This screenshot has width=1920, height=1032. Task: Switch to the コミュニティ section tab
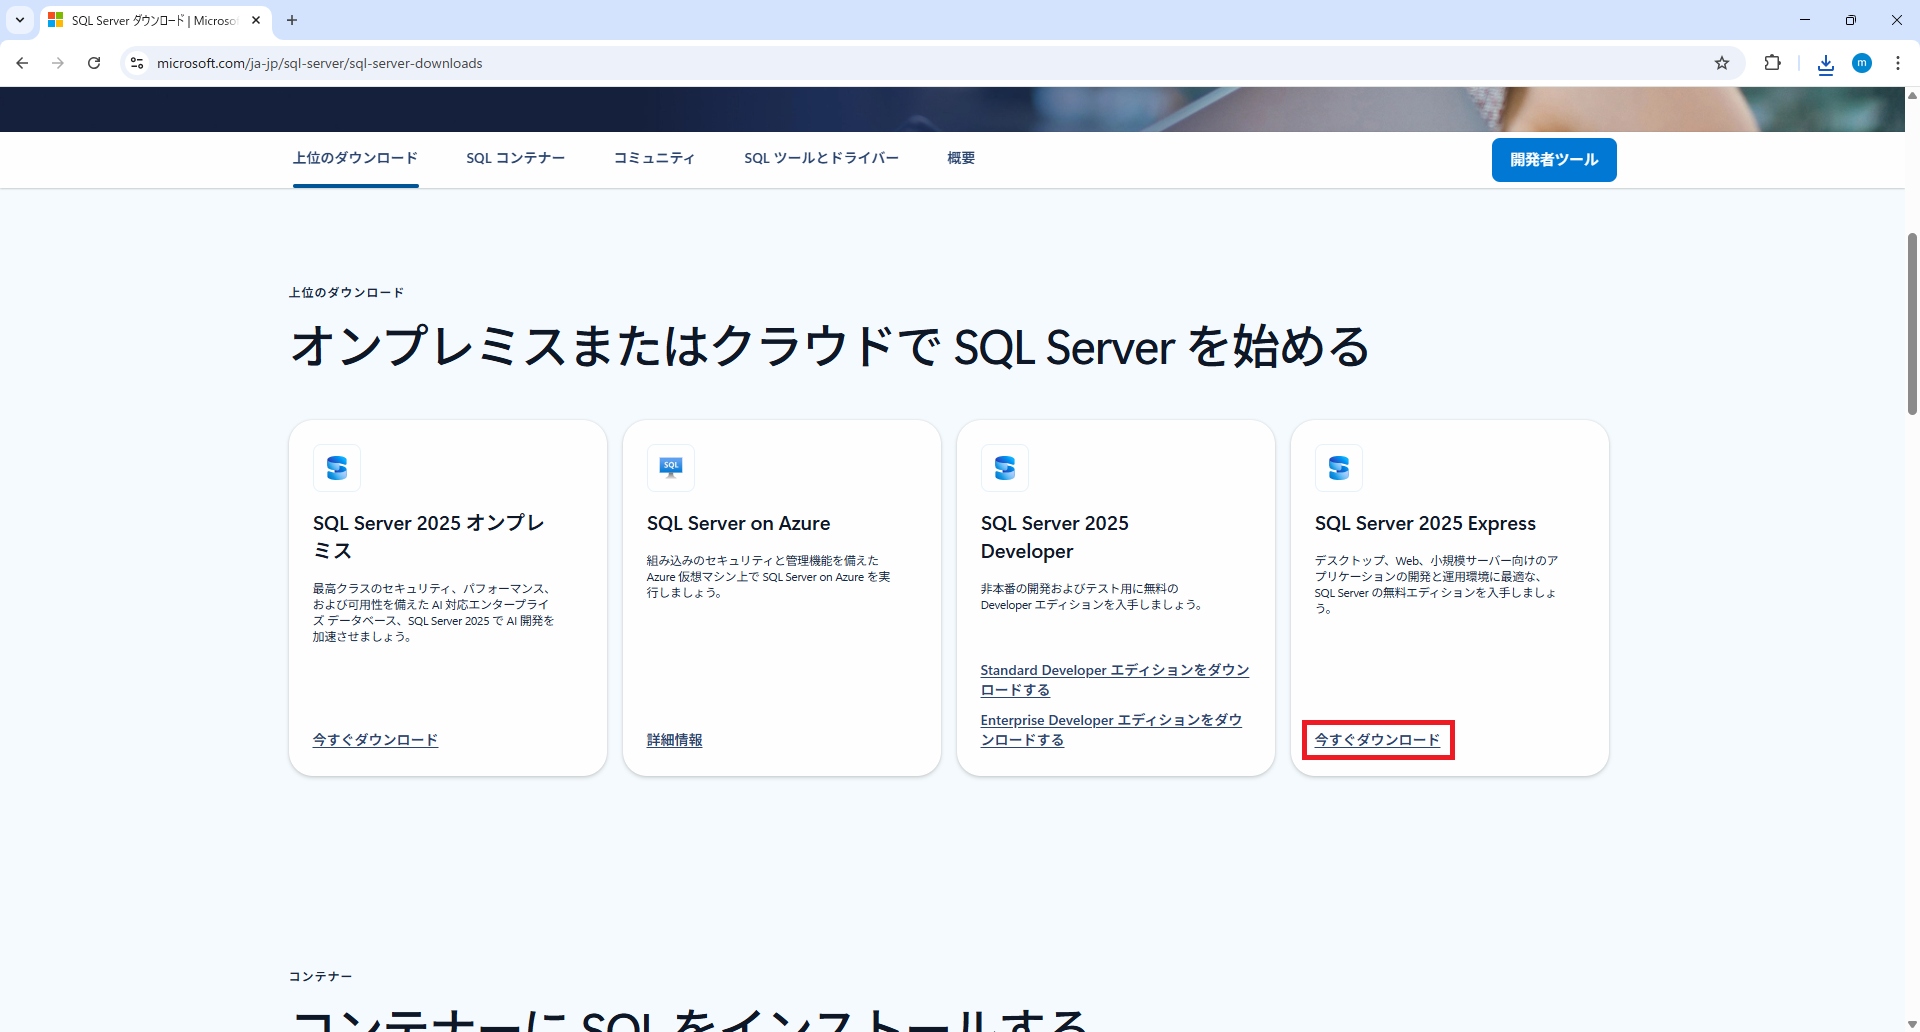pos(654,158)
